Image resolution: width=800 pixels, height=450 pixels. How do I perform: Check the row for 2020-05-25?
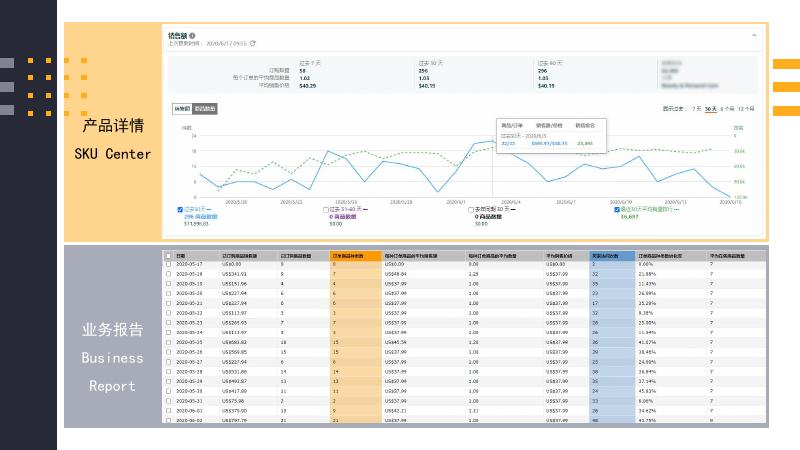click(169, 342)
